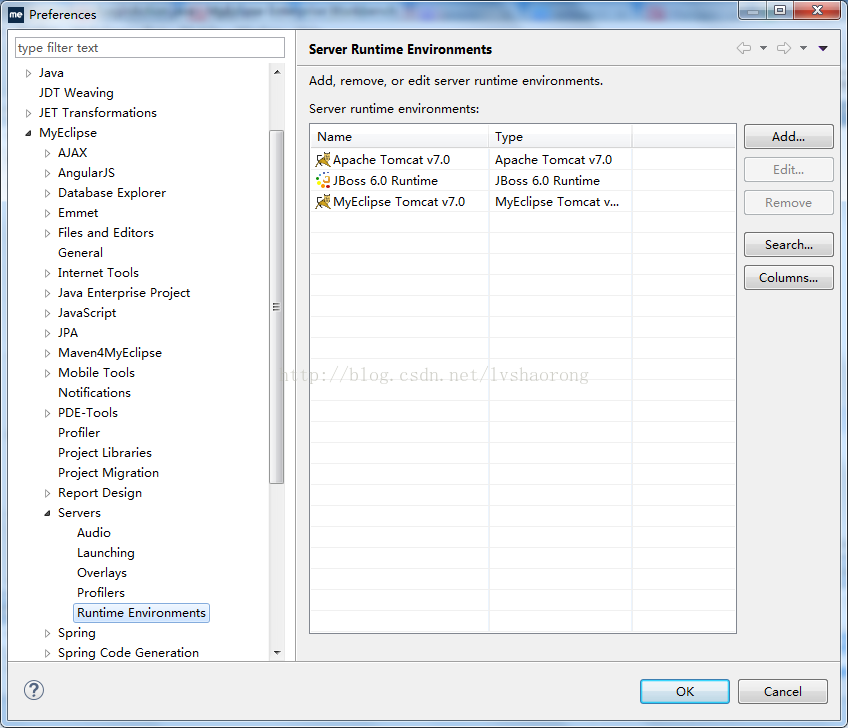The height and width of the screenshot is (728, 848).
Task: Expand the AJAX node
Action: coord(48,153)
